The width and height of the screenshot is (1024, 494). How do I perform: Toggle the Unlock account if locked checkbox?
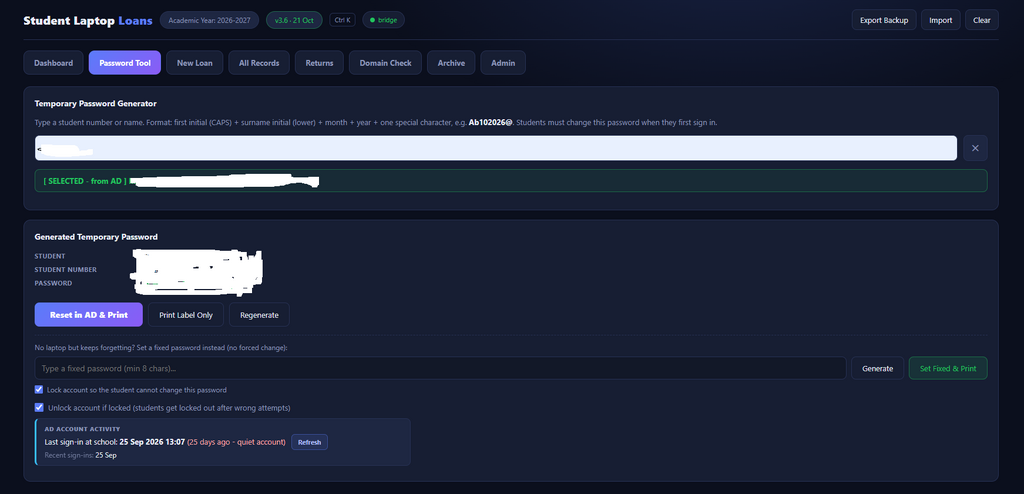tap(39, 407)
